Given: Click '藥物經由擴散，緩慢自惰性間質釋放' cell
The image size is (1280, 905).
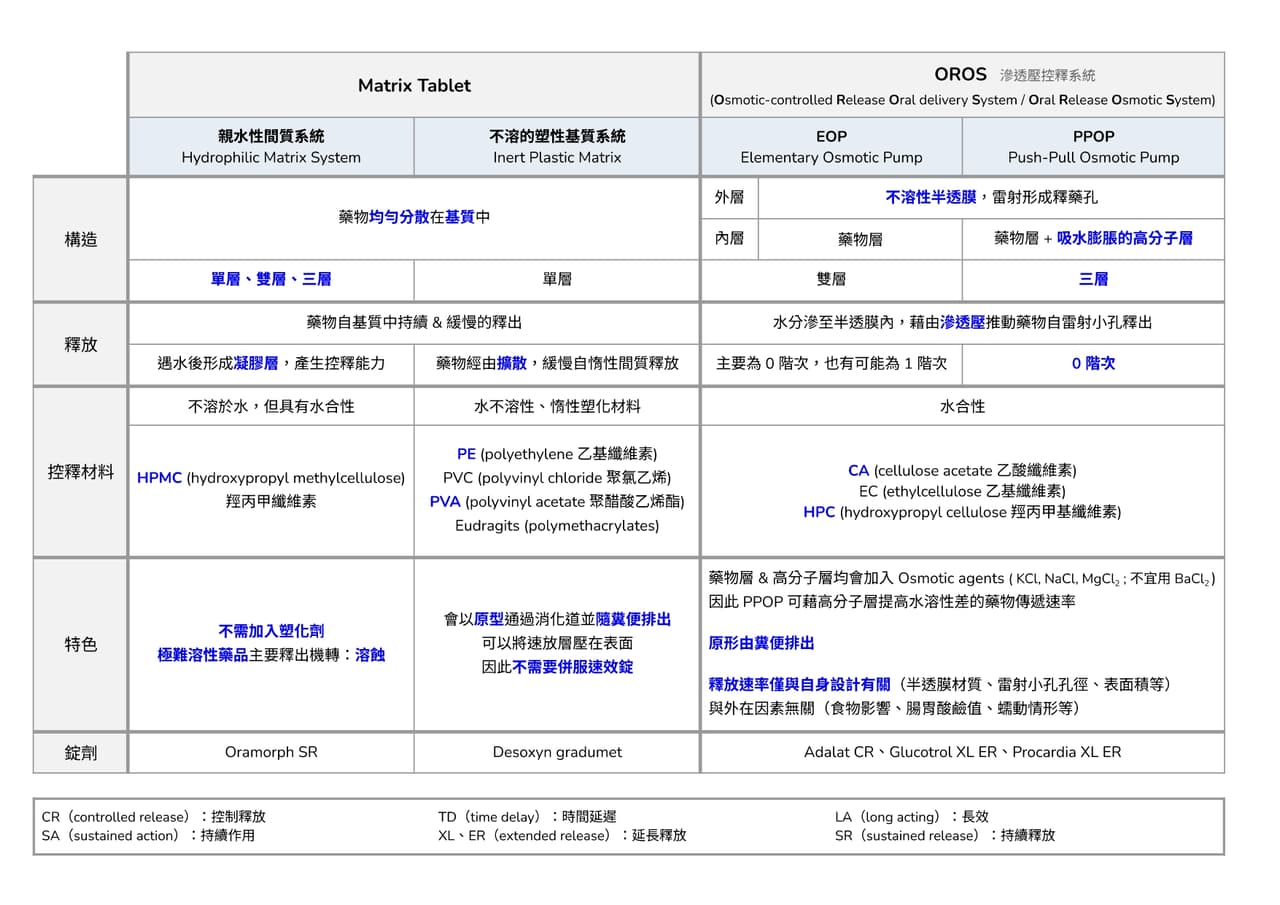Looking at the screenshot, I should (x=557, y=364).
